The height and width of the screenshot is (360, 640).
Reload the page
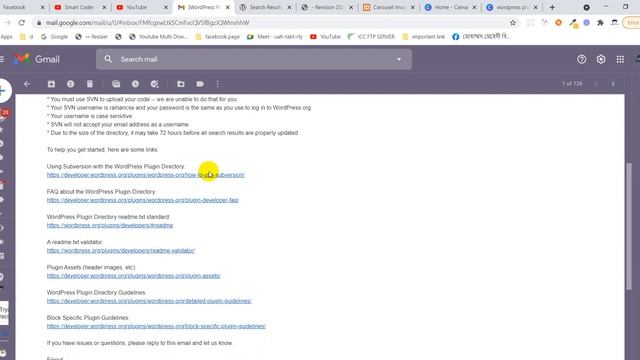tap(22, 23)
